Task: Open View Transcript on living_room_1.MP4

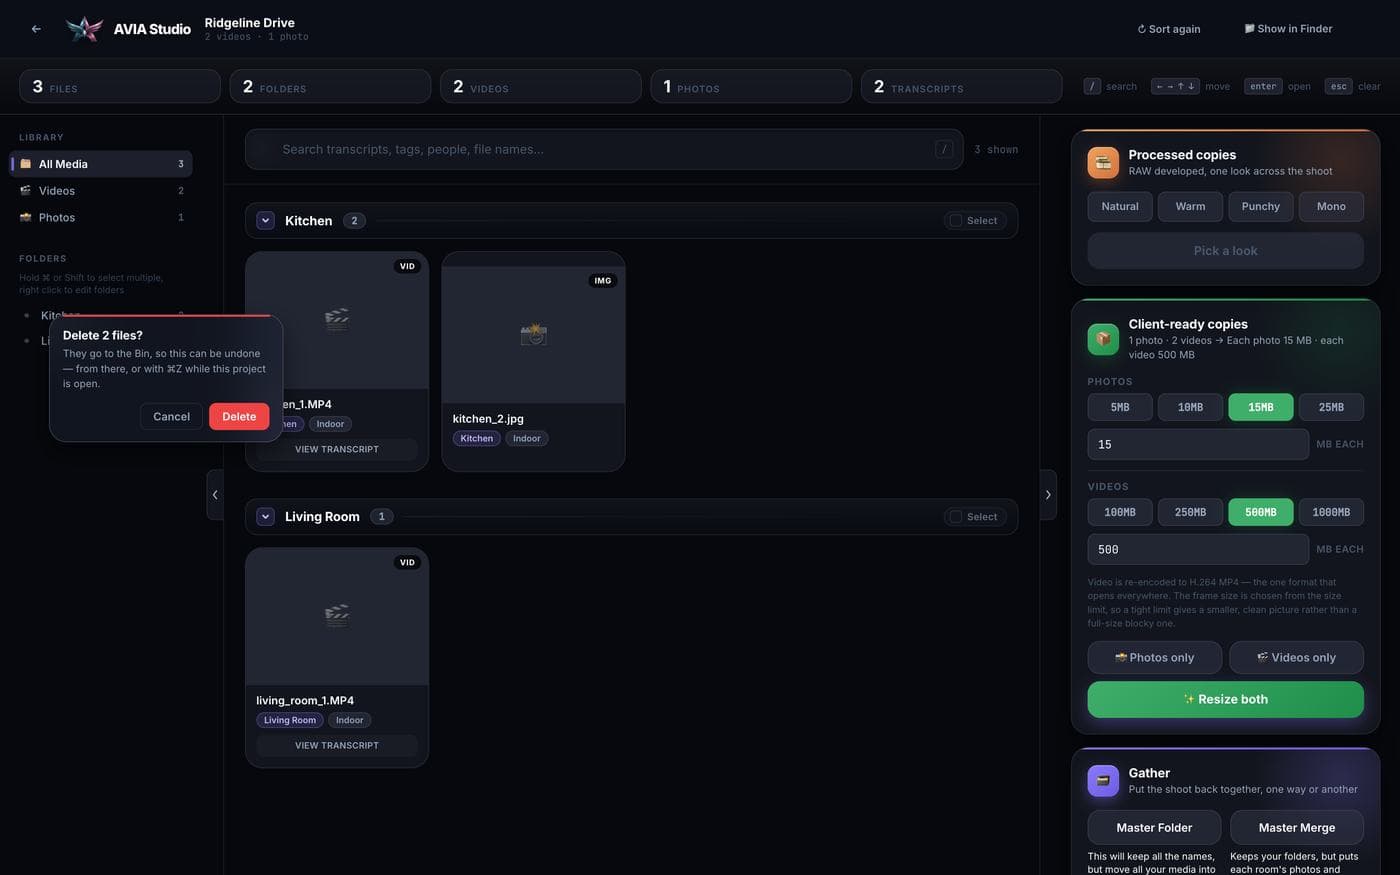Action: pos(337,745)
